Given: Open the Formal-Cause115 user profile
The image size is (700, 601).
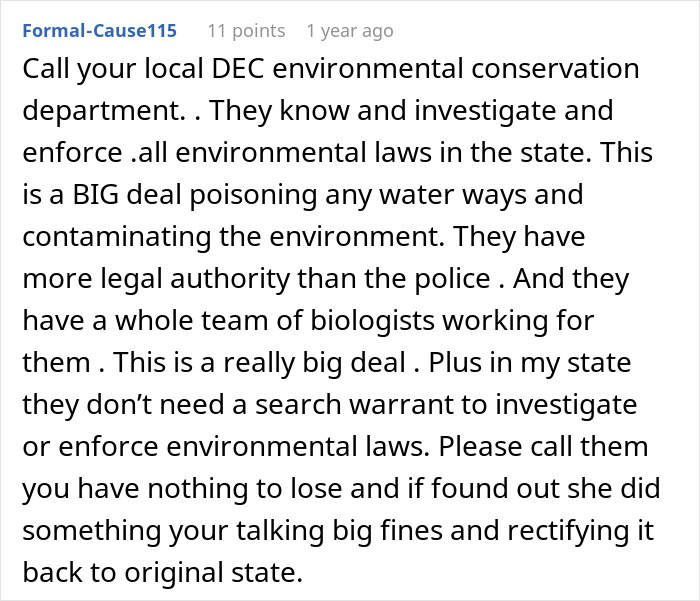Looking at the screenshot, I should [100, 31].
